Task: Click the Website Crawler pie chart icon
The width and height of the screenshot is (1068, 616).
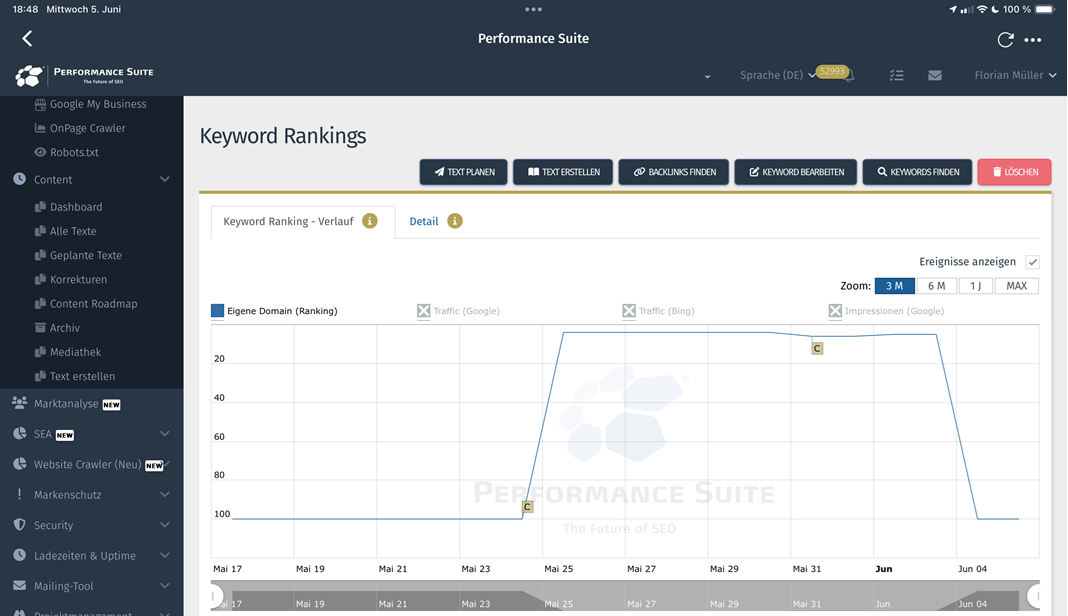Action: coord(20,463)
